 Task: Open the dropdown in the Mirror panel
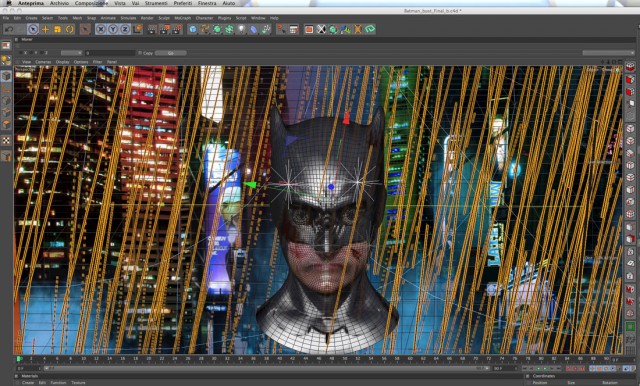71,53
